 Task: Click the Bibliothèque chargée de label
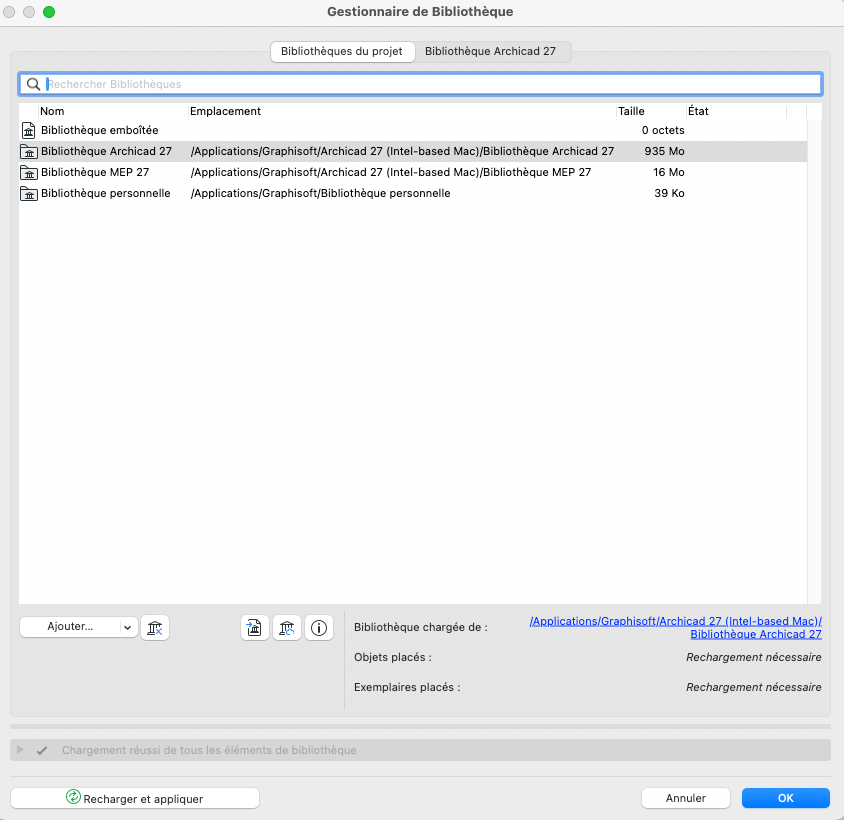tap(421, 628)
